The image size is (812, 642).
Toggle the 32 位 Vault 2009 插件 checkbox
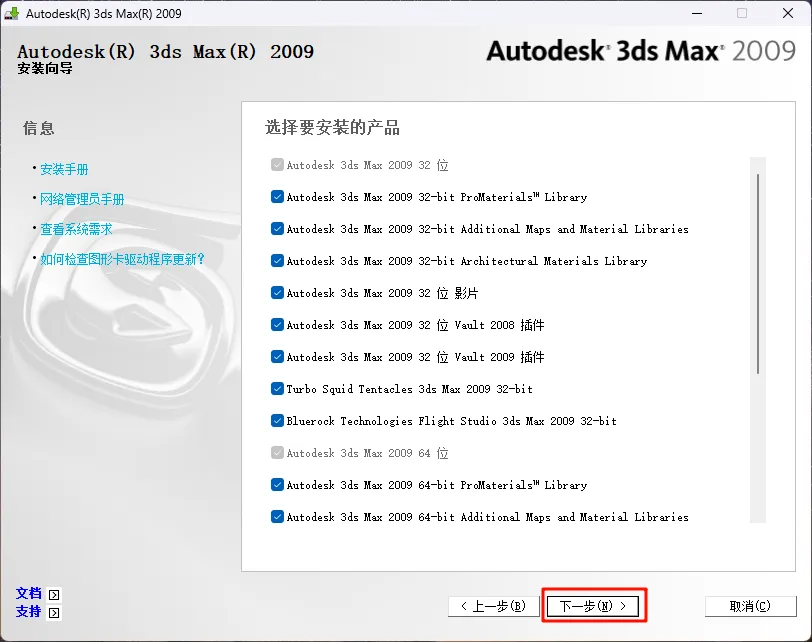[x=277, y=357]
